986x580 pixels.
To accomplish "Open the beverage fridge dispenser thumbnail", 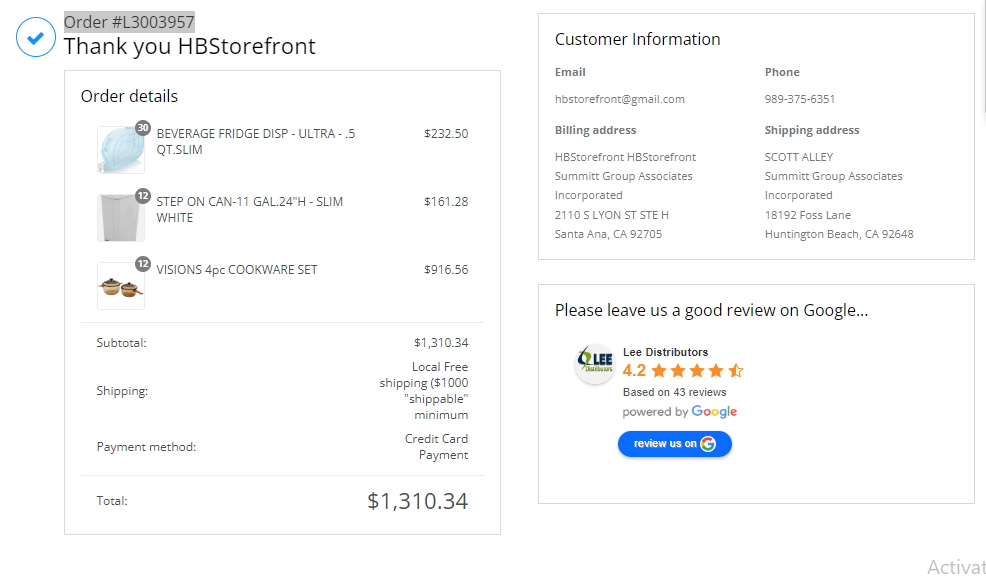I will point(121,150).
